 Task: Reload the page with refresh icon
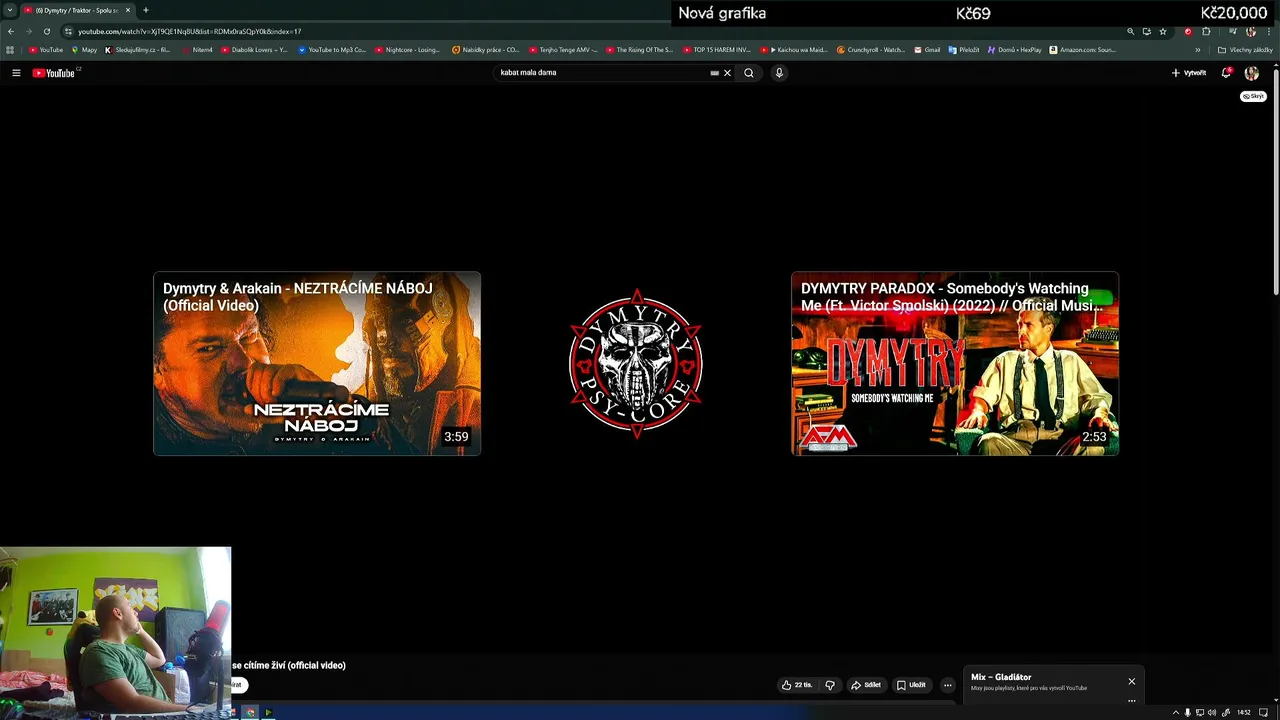[x=46, y=31]
